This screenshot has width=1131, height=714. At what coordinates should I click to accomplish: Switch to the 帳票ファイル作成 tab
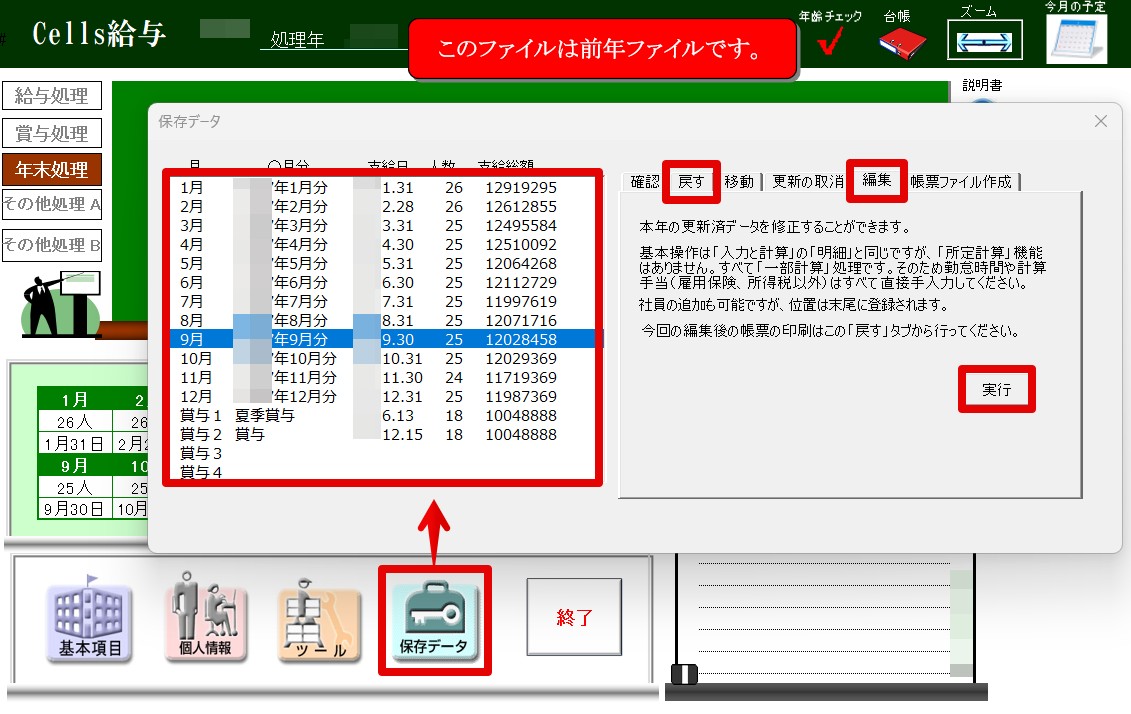coord(961,182)
